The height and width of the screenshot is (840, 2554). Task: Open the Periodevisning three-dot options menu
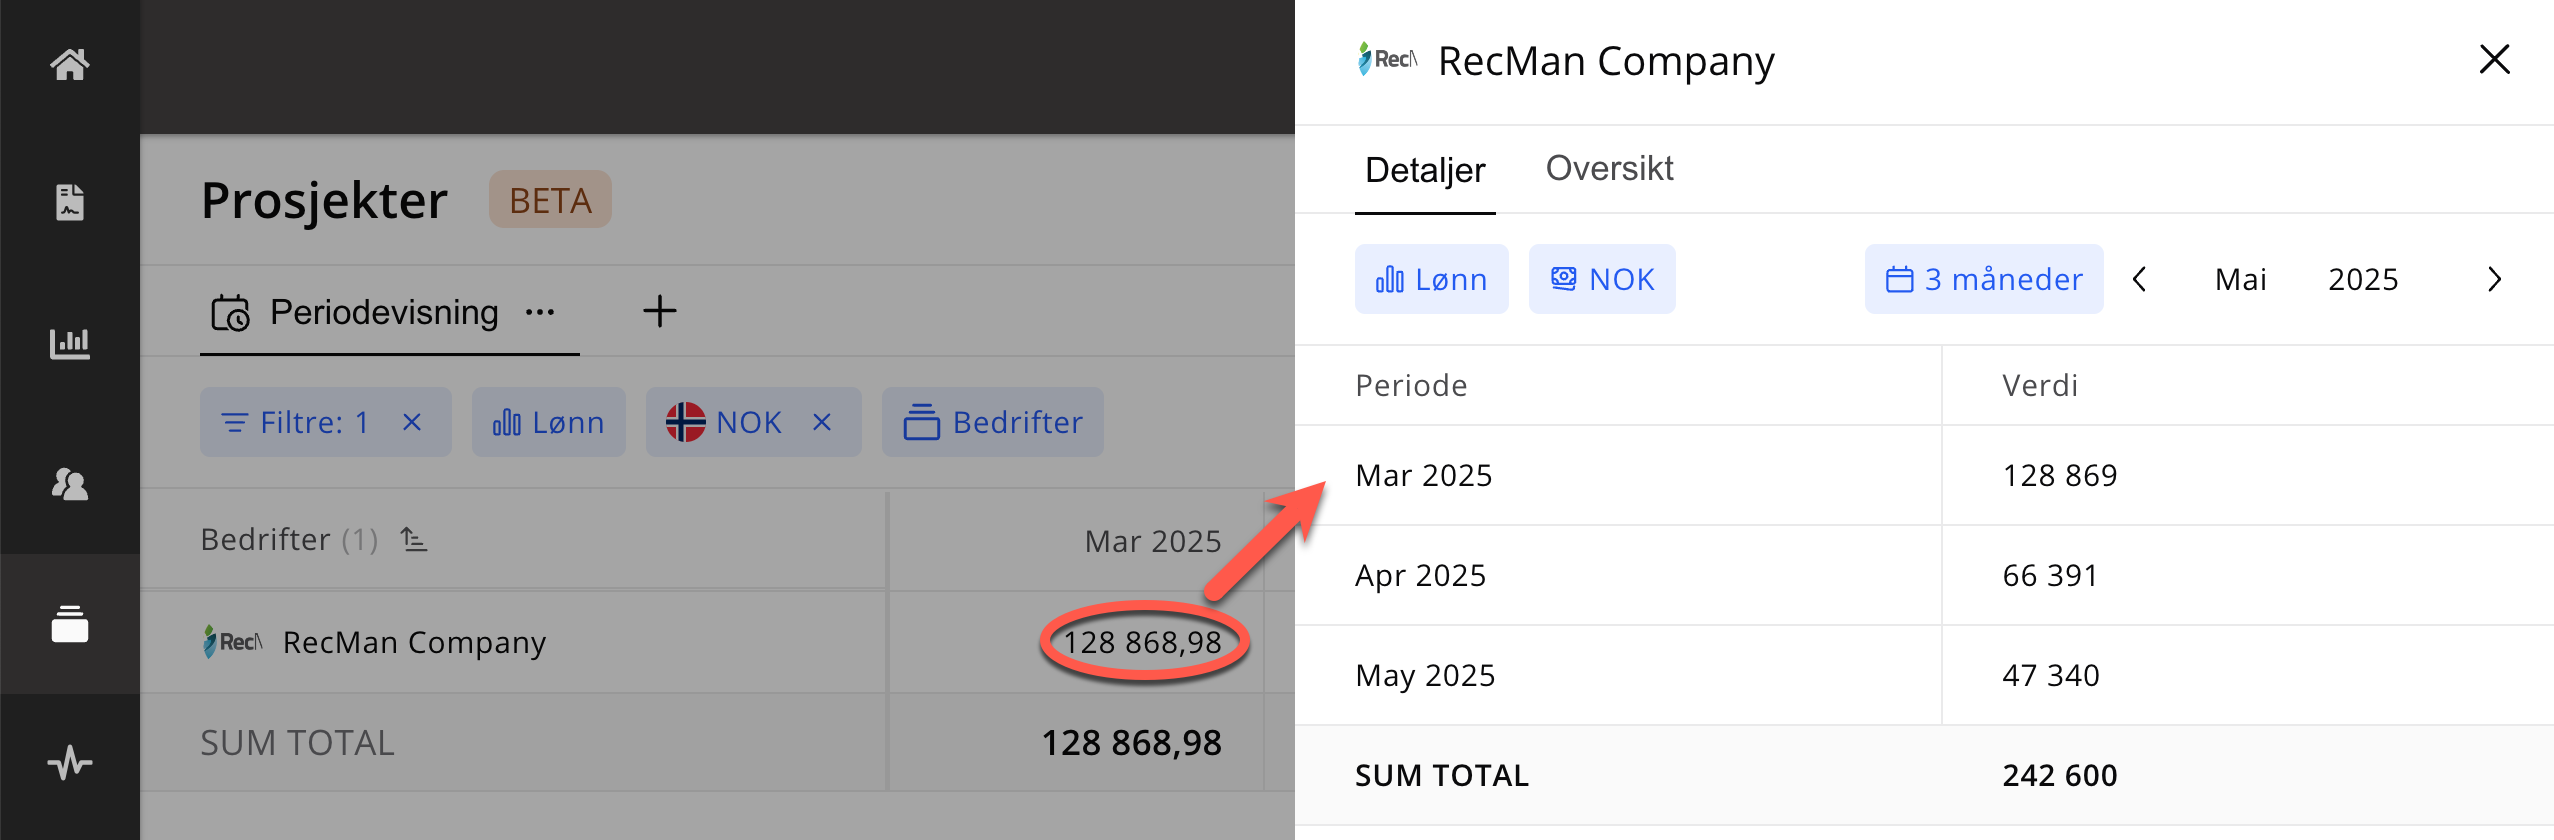click(x=540, y=312)
